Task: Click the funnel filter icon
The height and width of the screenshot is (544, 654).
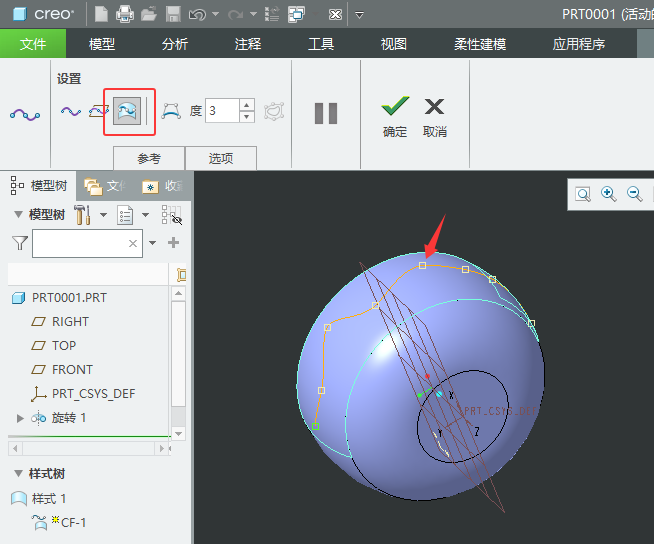Action: click(20, 243)
